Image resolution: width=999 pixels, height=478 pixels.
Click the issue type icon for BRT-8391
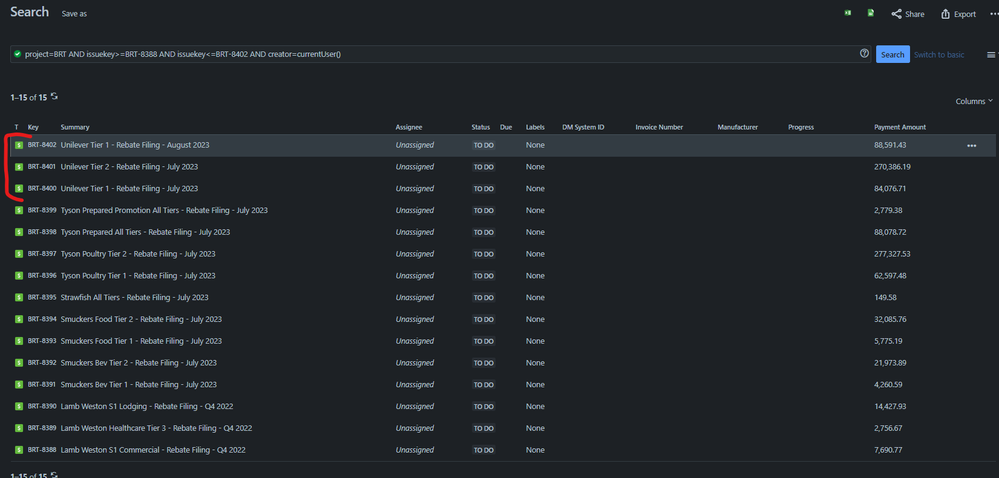click(19, 384)
